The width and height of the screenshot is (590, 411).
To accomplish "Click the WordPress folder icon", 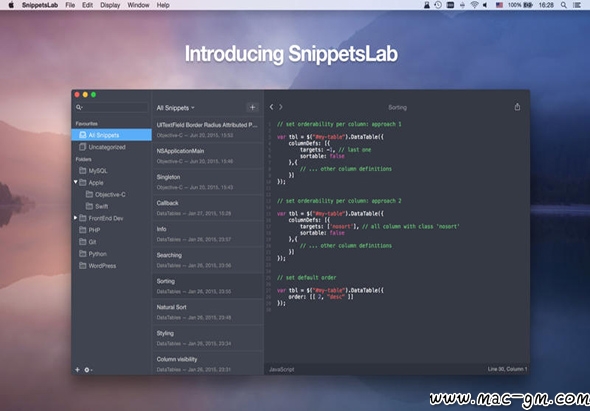I will pos(82,265).
